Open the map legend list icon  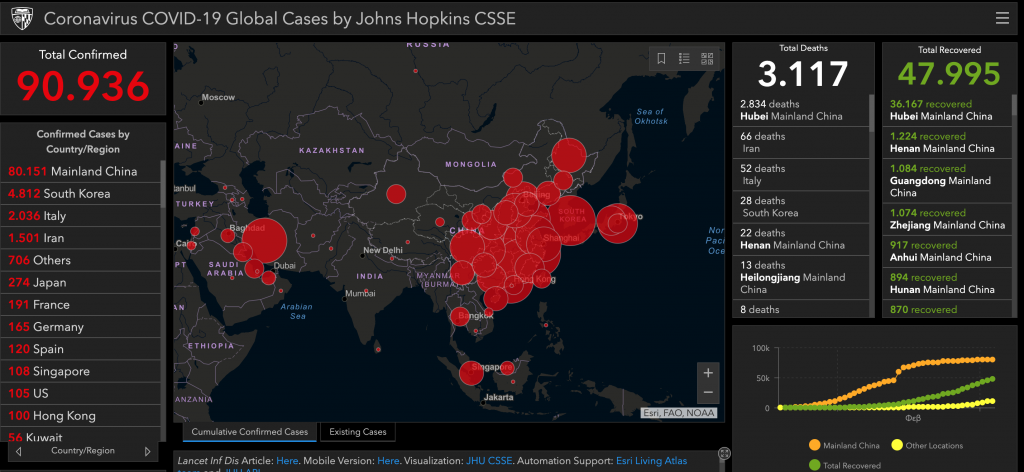[x=684, y=59]
